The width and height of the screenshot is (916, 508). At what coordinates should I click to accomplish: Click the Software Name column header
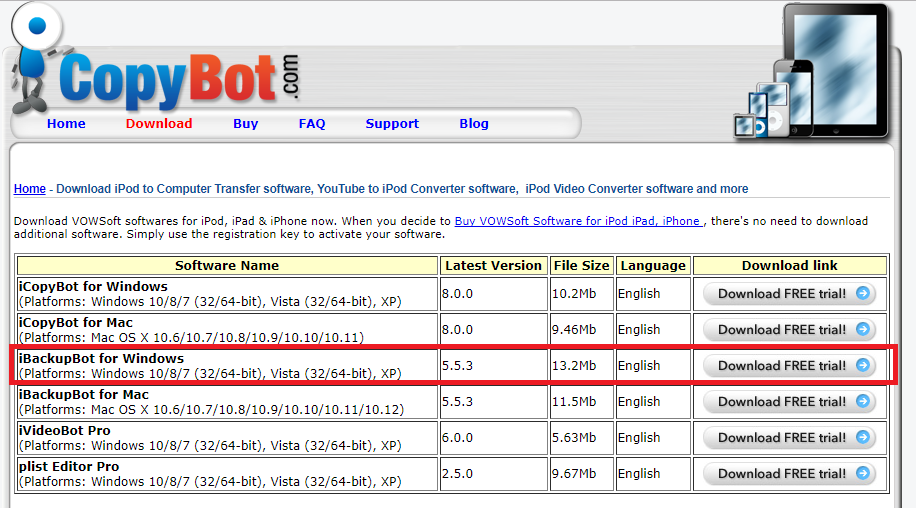(x=227, y=266)
